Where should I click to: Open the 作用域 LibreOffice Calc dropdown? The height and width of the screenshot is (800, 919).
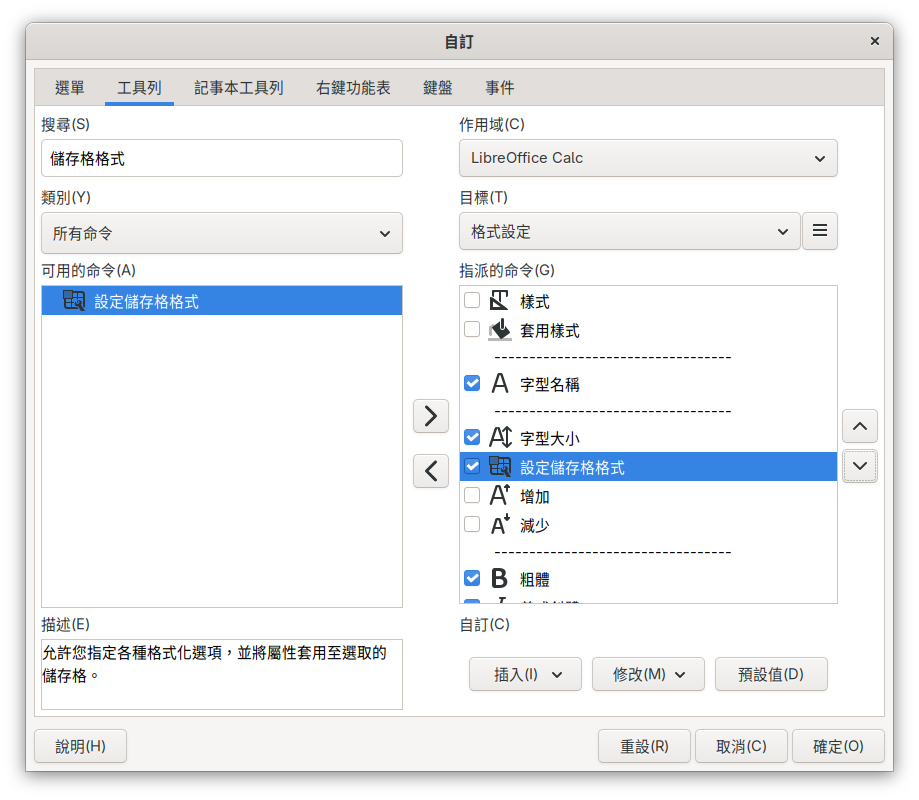[x=648, y=158]
